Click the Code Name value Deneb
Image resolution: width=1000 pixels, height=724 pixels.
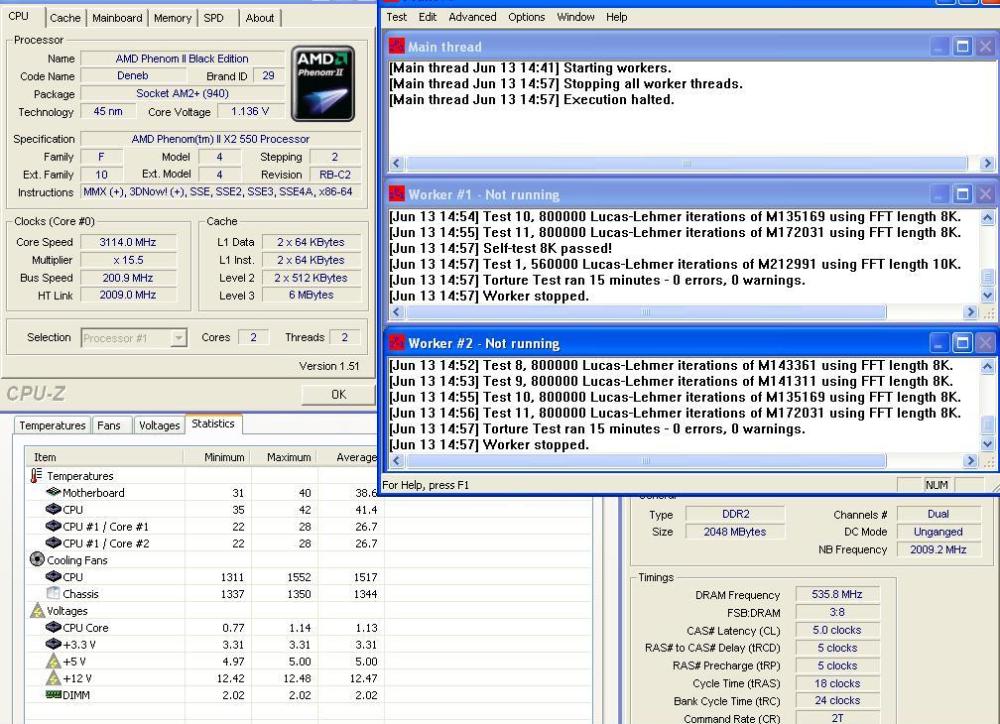pyautogui.click(x=133, y=75)
